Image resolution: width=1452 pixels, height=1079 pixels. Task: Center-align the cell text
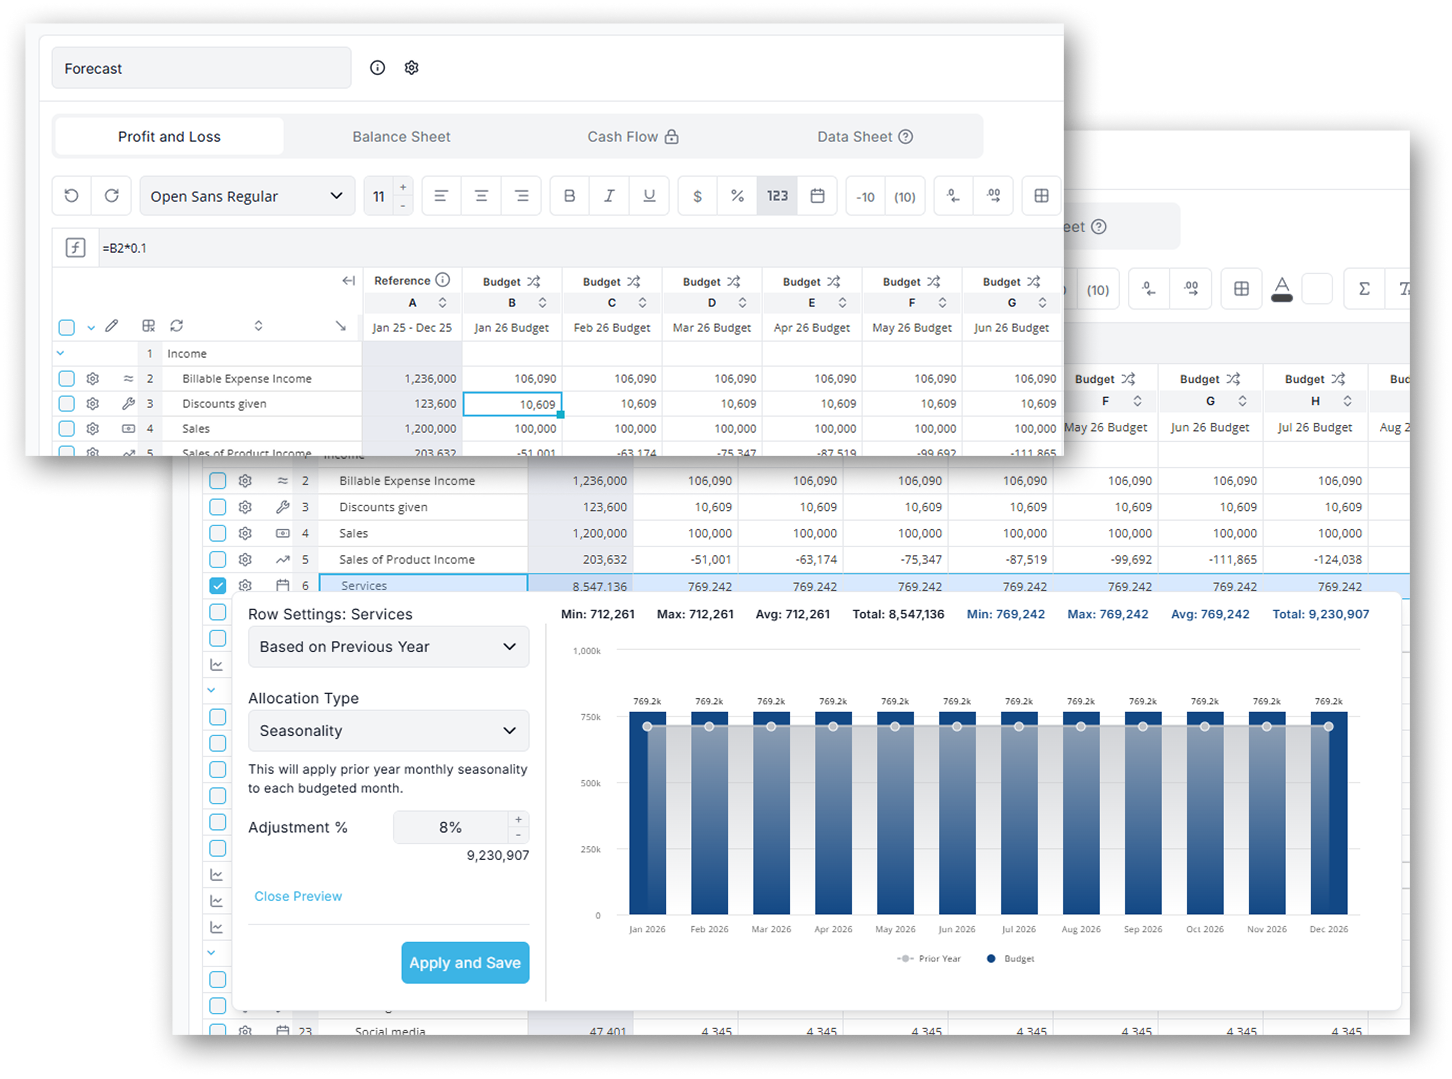tap(481, 196)
